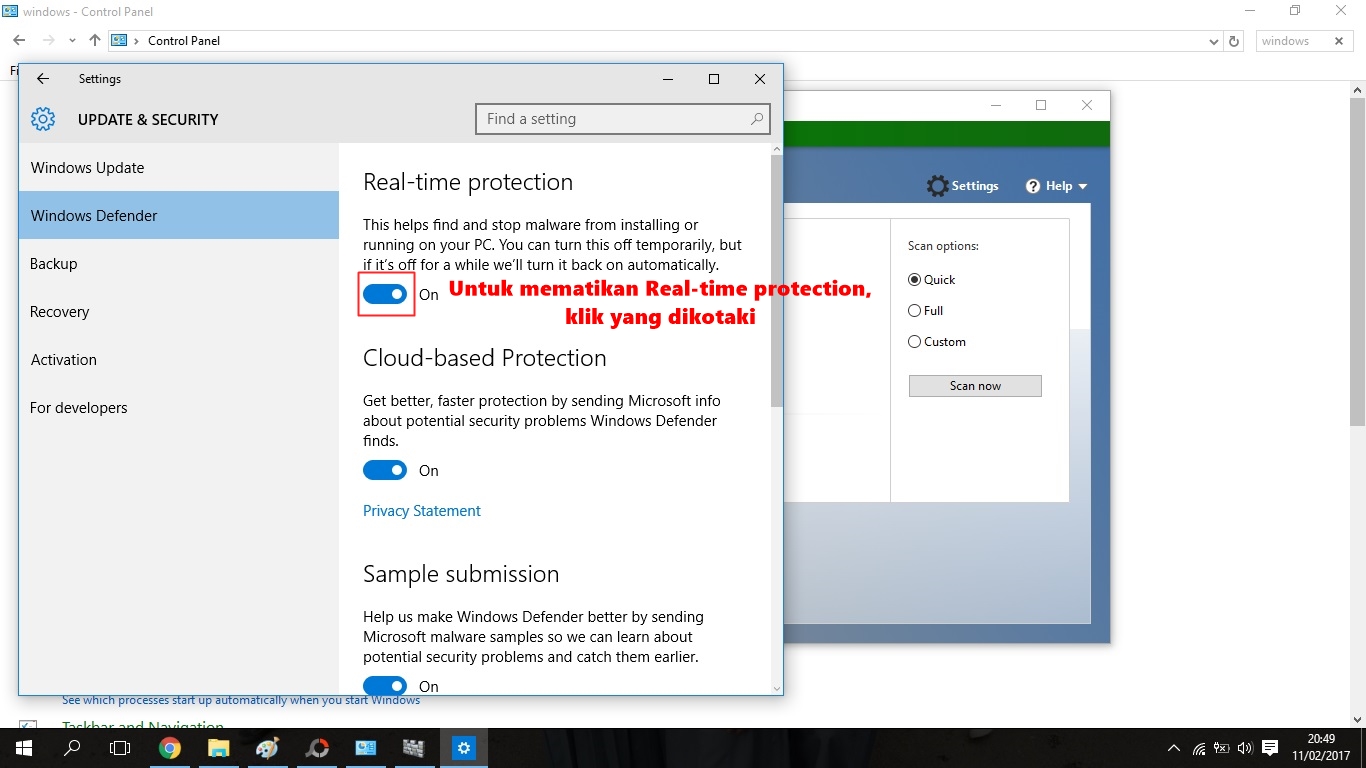The image size is (1366, 768).
Task: Open the Windows Start menu
Action: 23,748
